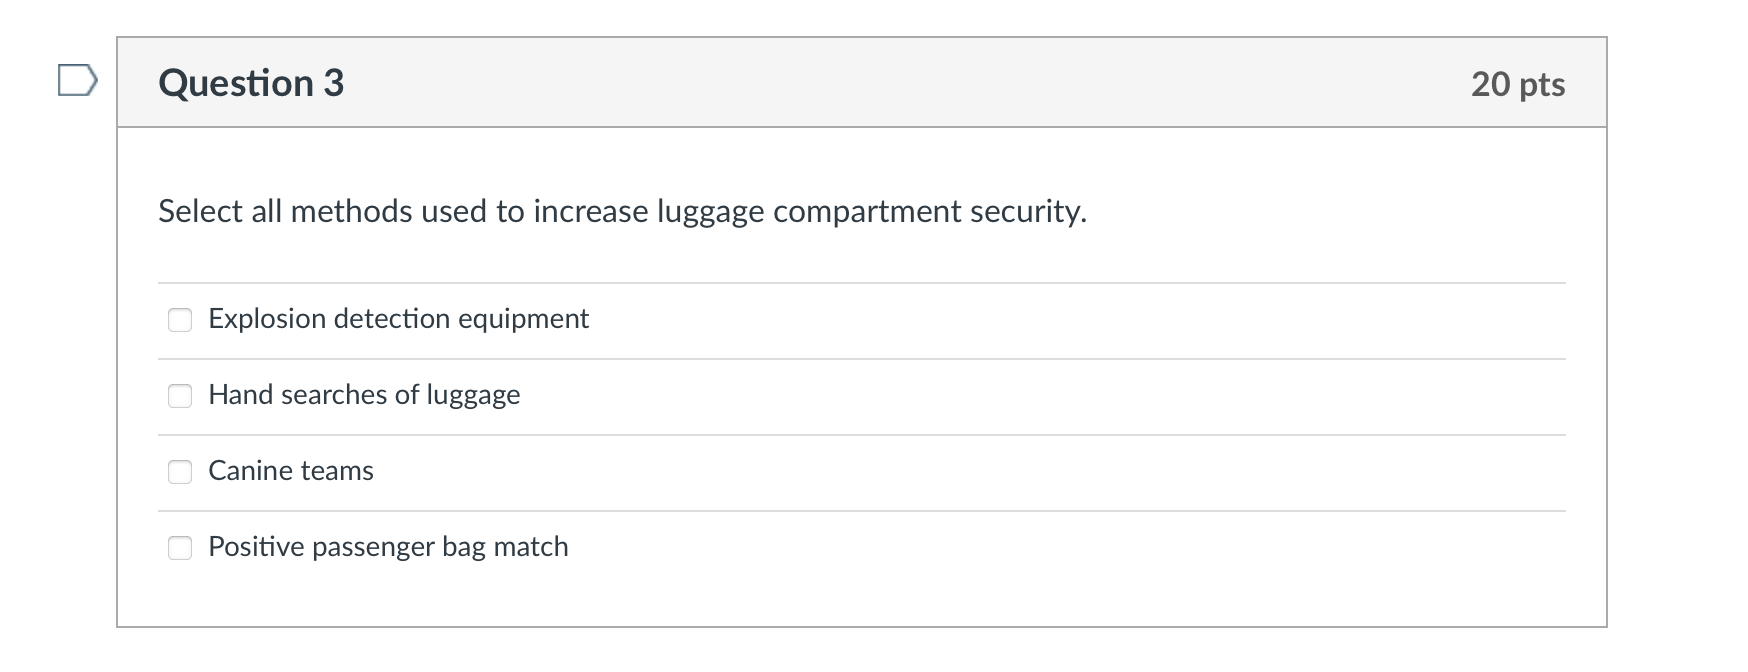Click the Positive passenger bag match row

(x=387, y=547)
